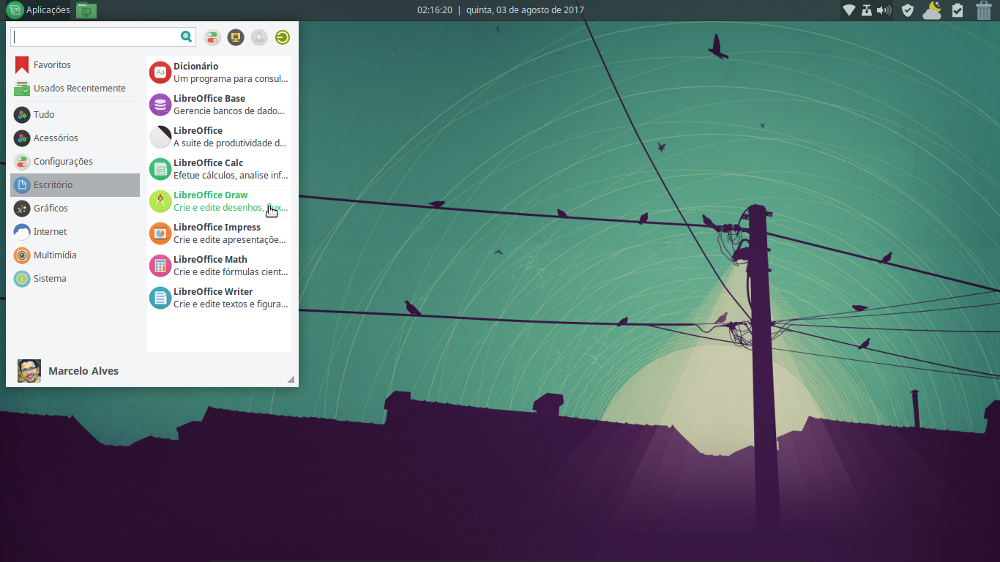Open the Dicionário application
Image resolution: width=1000 pixels, height=562 pixels.
219,72
